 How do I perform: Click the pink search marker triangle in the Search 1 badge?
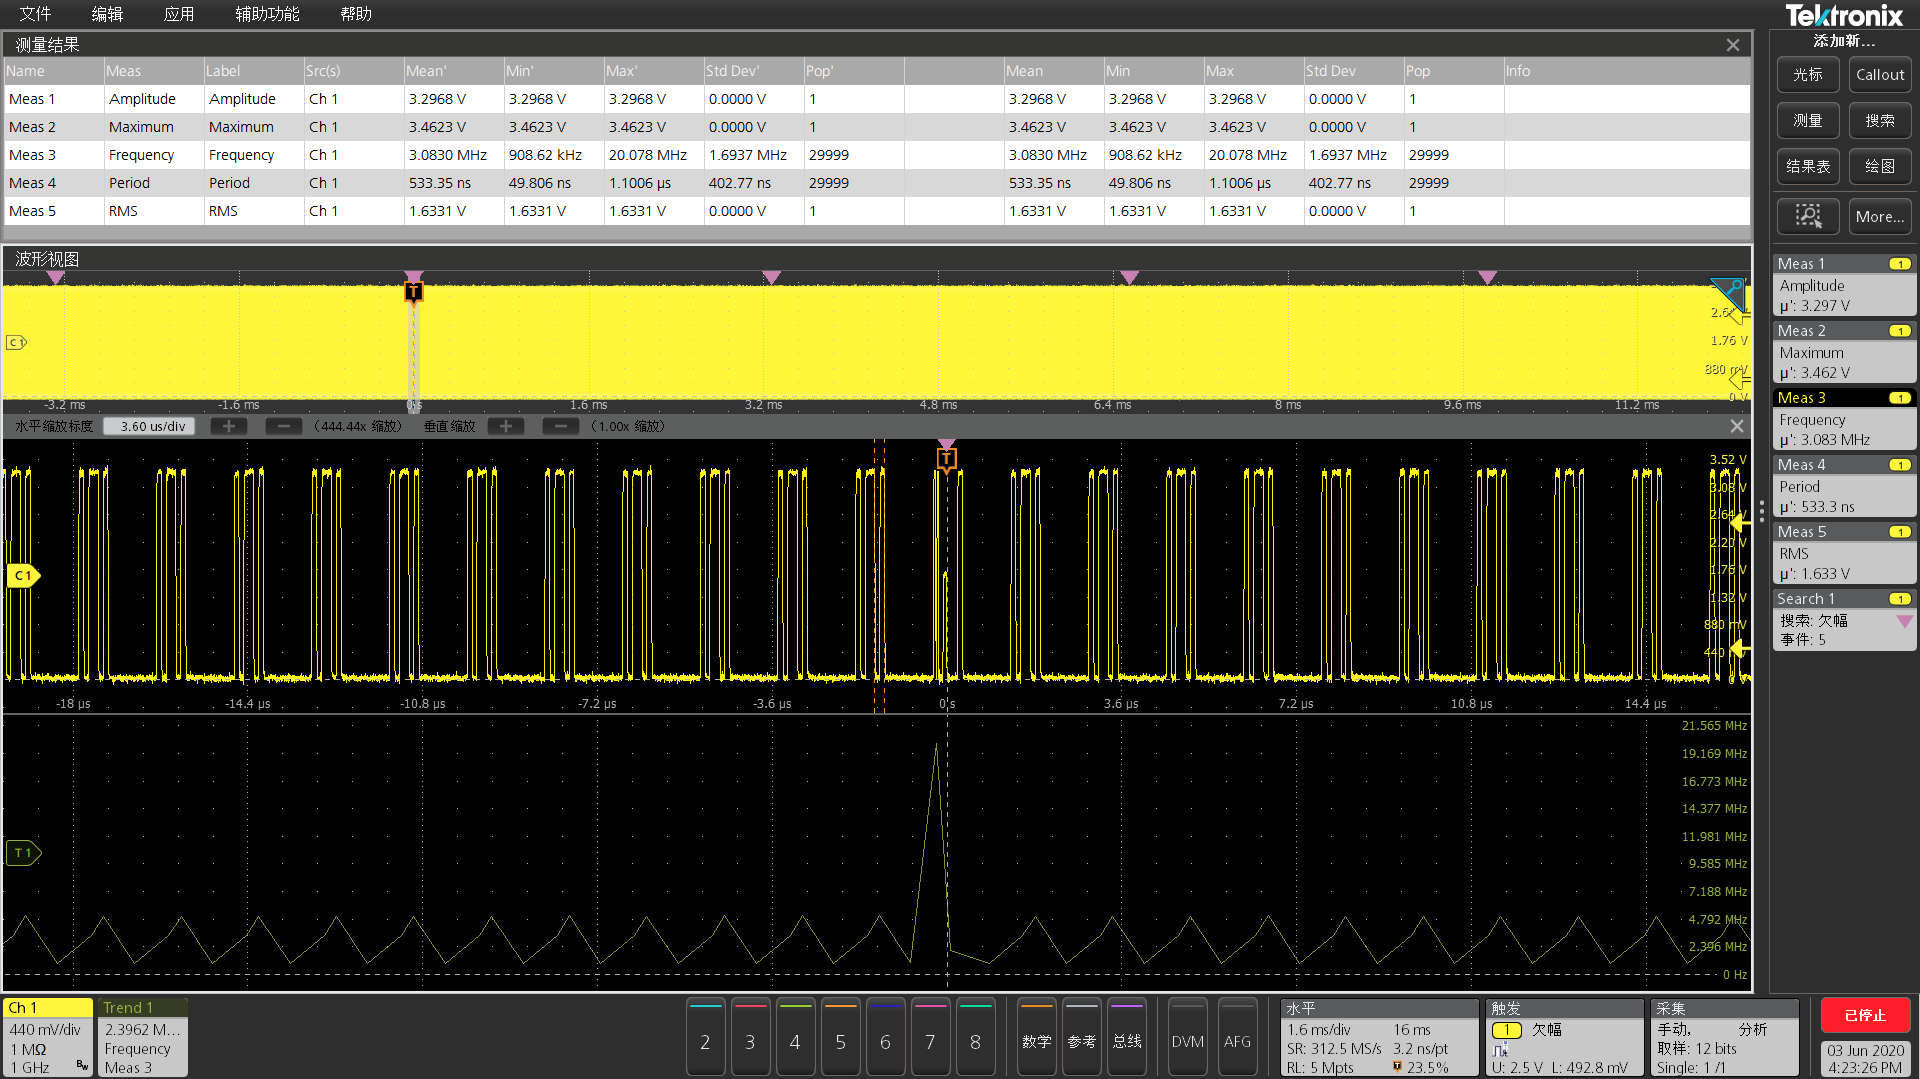coord(1904,621)
